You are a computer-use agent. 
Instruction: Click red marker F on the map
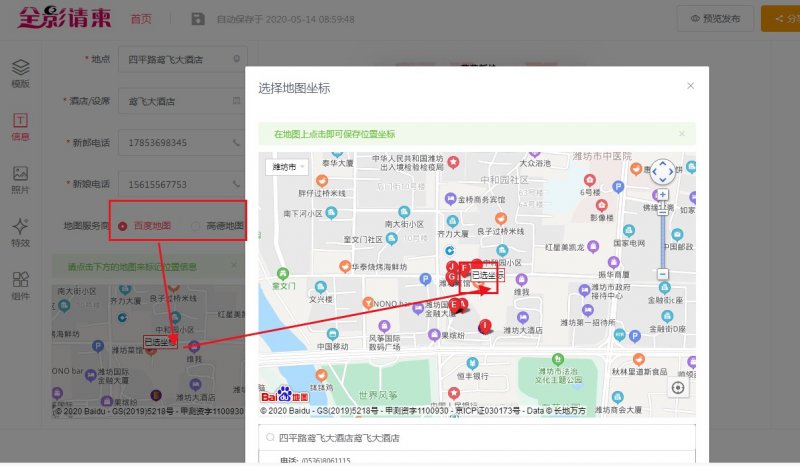pos(464,268)
